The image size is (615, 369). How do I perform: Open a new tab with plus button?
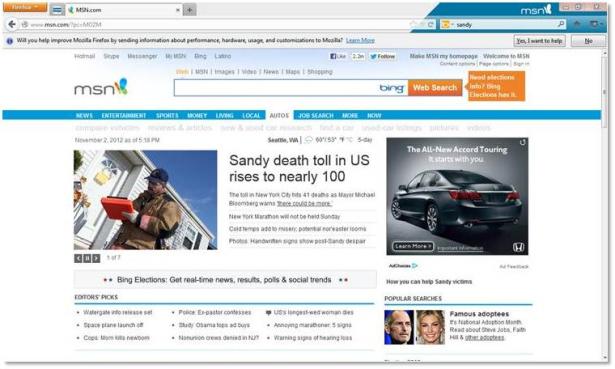(189, 10)
